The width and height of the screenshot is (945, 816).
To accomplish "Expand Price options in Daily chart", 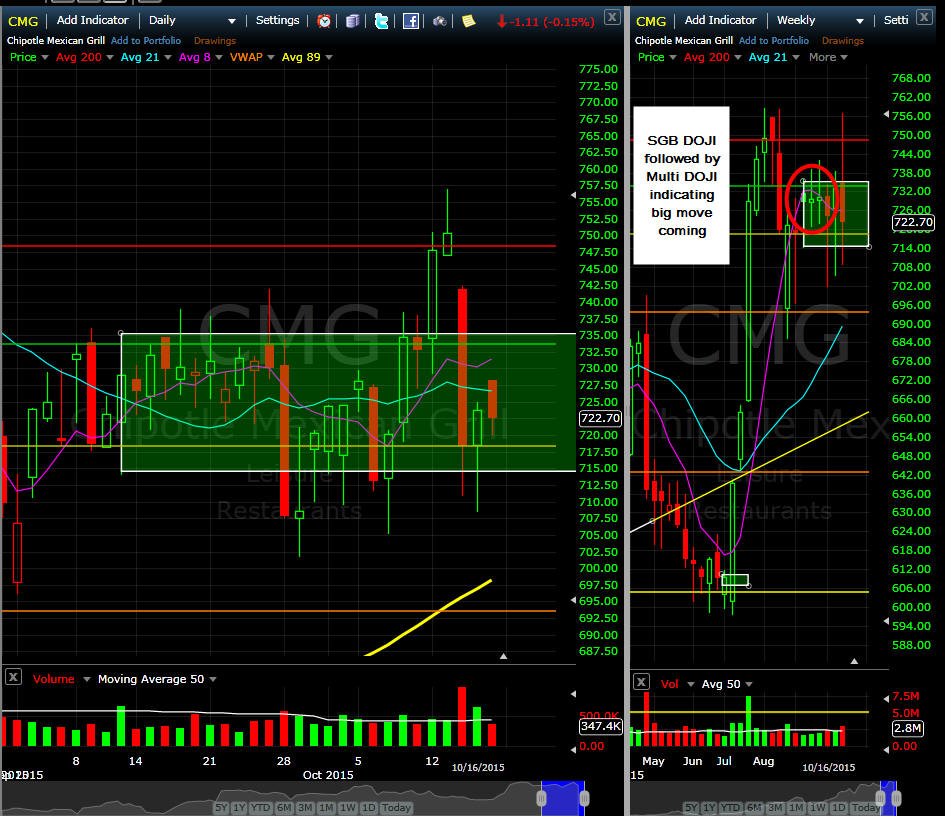I will coord(45,57).
